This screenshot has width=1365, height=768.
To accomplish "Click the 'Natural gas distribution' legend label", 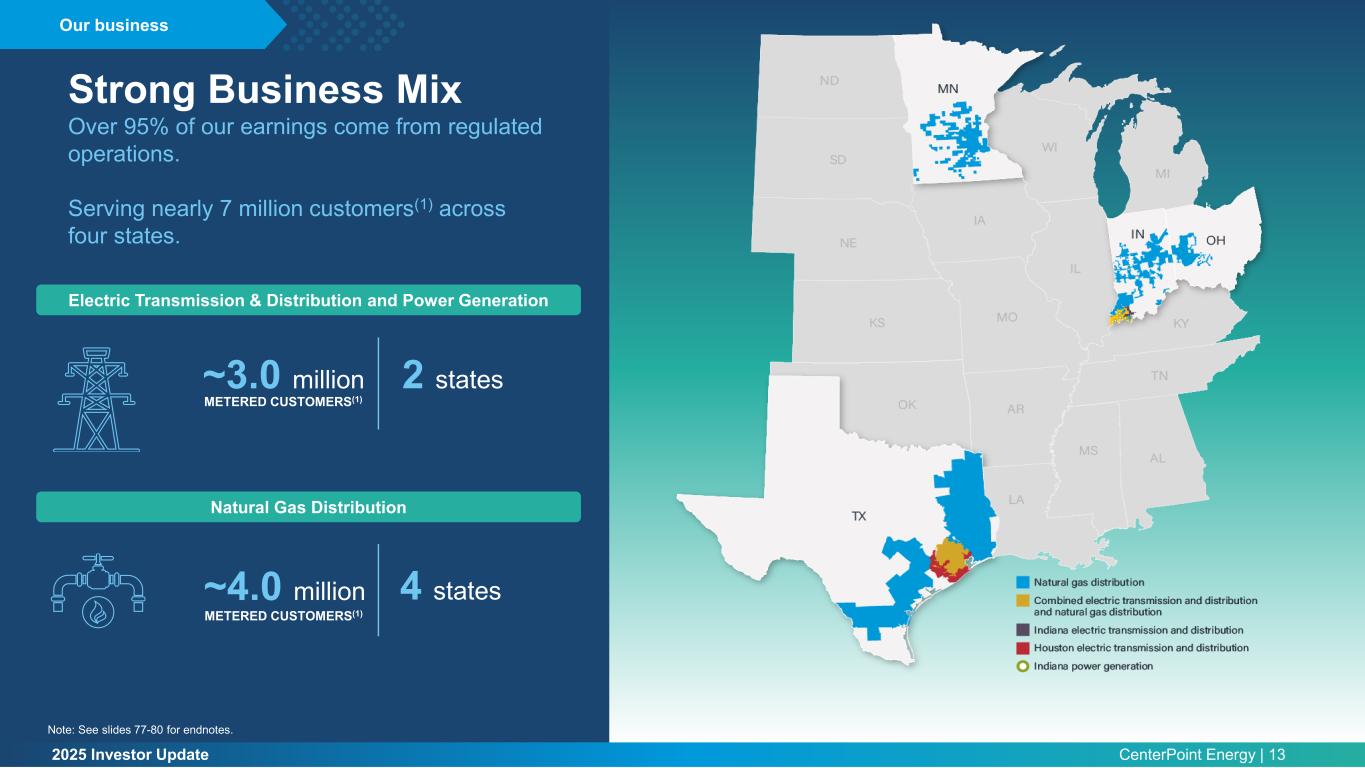I will pos(1089,582).
